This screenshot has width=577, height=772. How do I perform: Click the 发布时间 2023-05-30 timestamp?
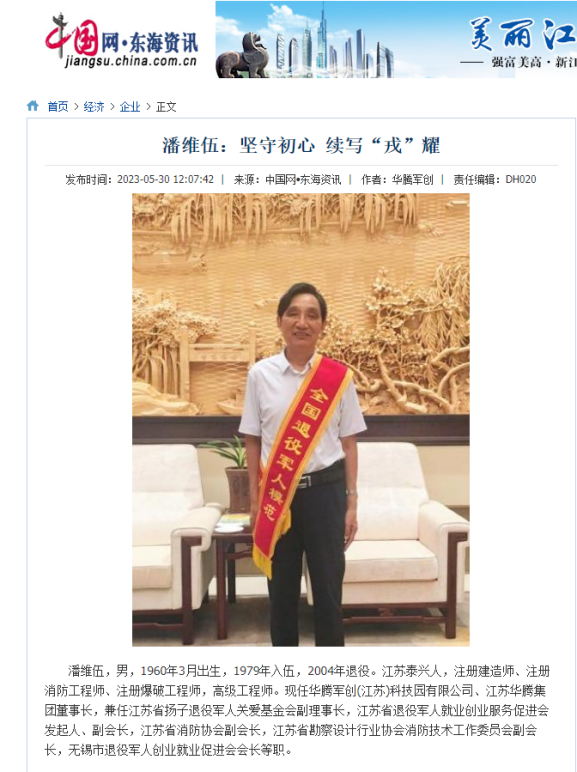click(139, 179)
